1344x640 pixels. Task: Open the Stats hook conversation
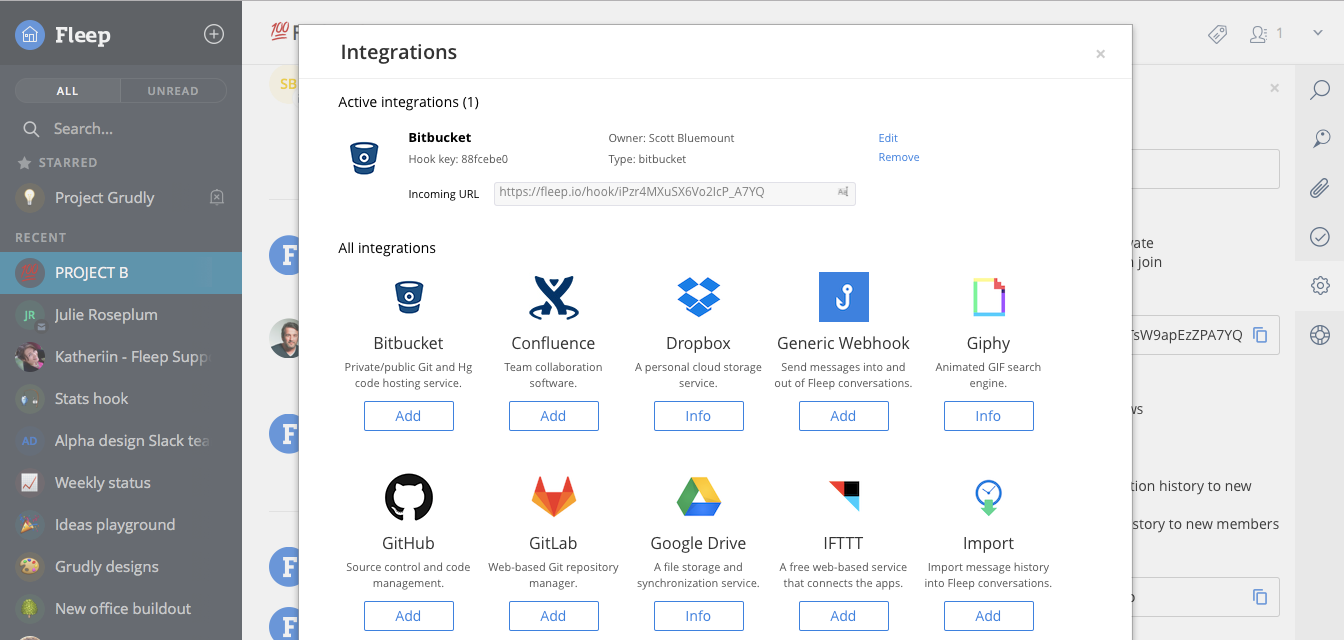121,399
